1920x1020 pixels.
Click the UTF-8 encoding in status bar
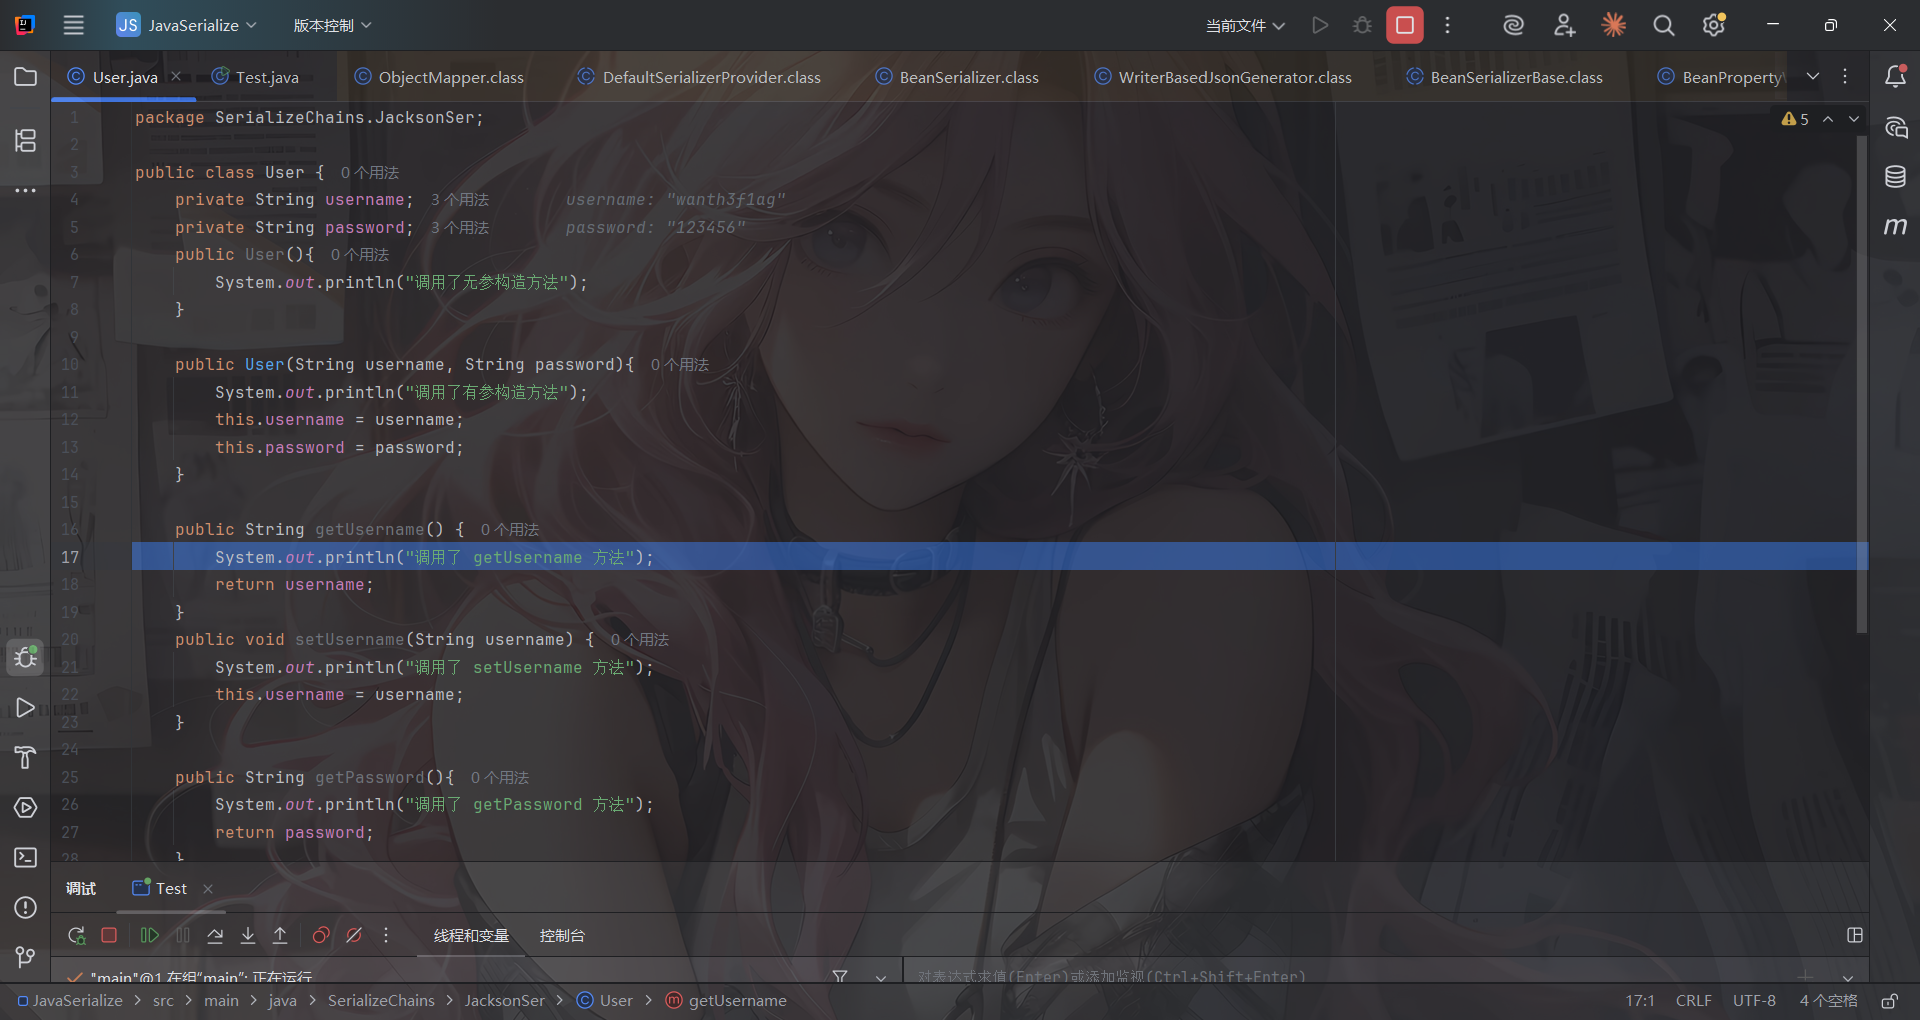coord(1754,1000)
